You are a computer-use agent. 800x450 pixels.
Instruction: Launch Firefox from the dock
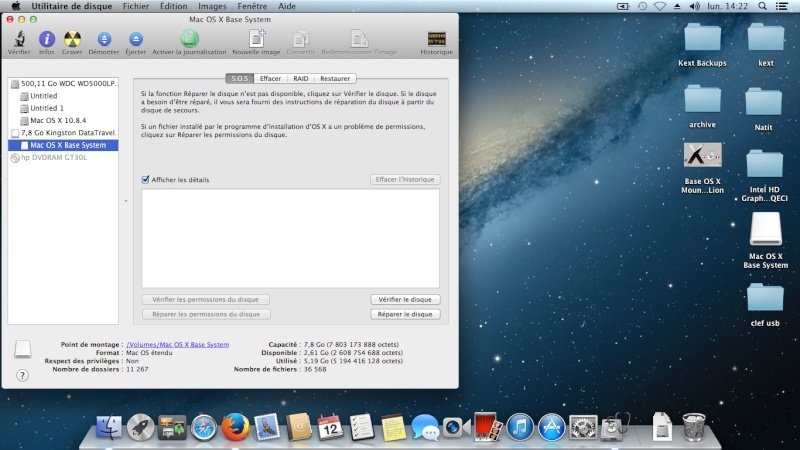click(235, 428)
